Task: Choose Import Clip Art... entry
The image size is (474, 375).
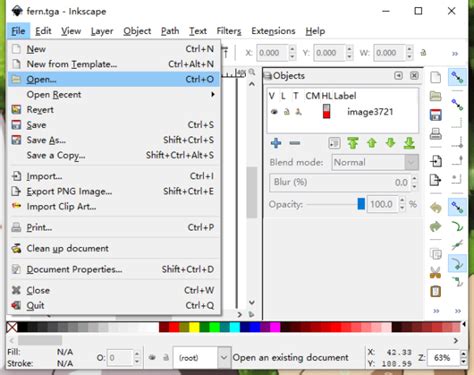Action: pyautogui.click(x=114, y=207)
